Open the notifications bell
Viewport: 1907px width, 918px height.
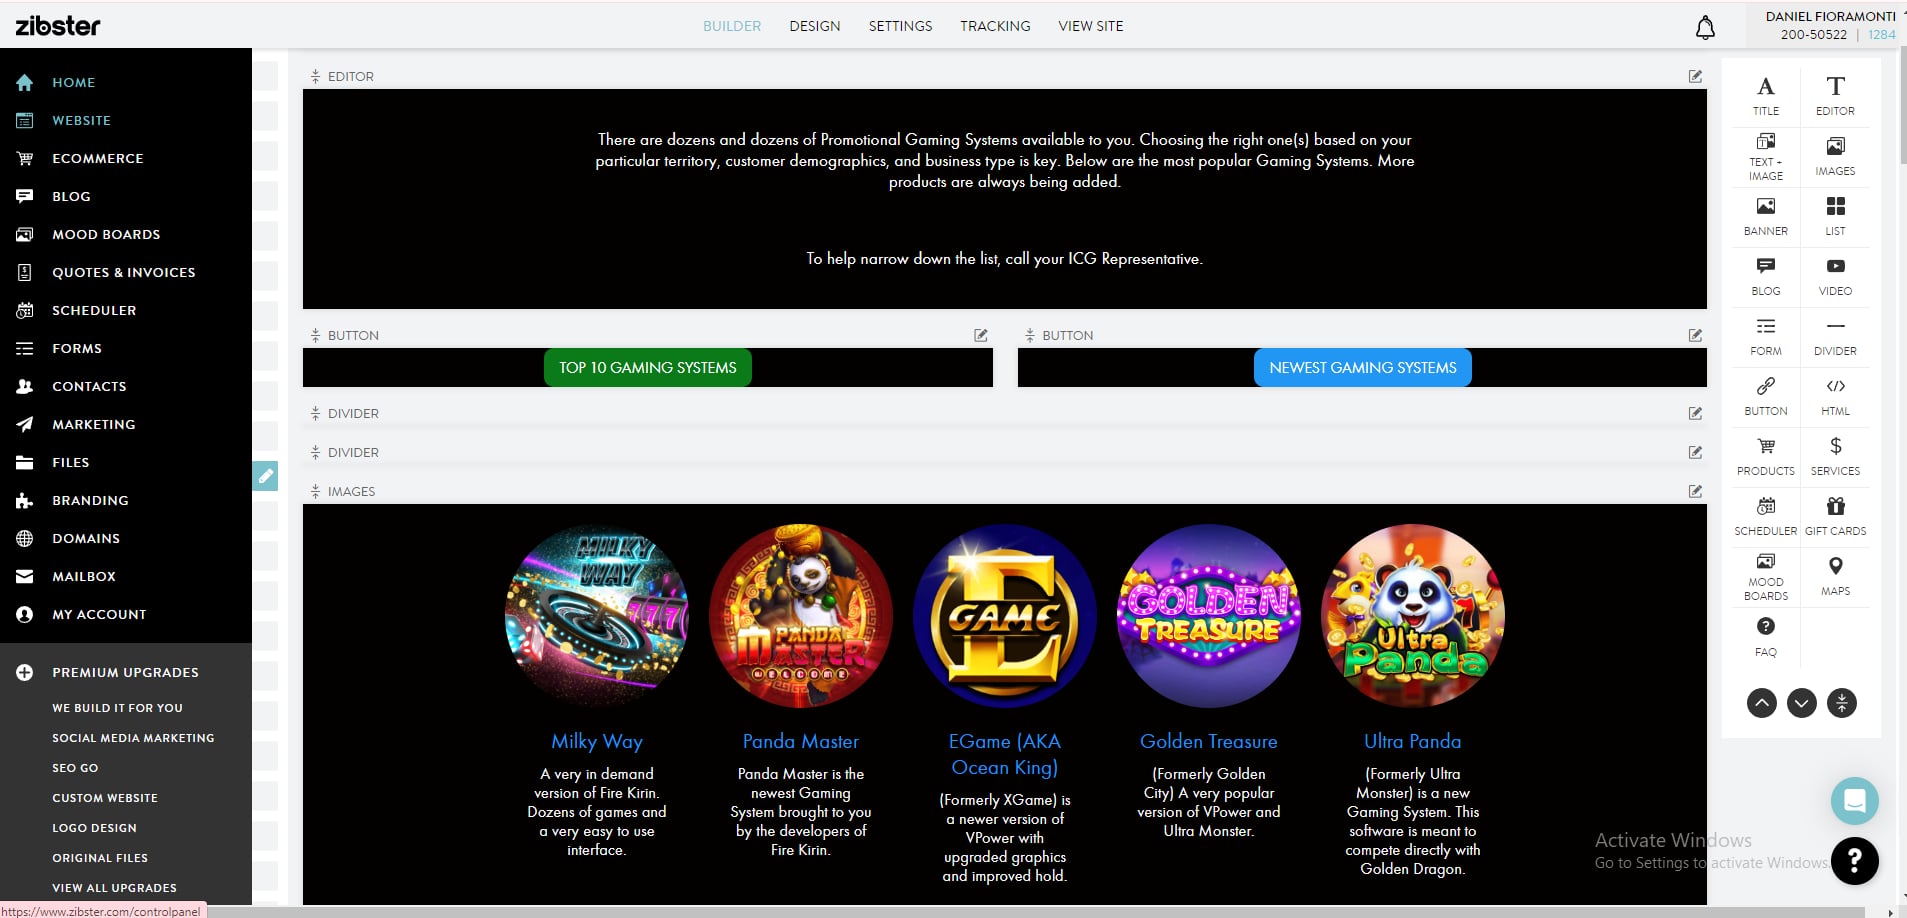1705,28
